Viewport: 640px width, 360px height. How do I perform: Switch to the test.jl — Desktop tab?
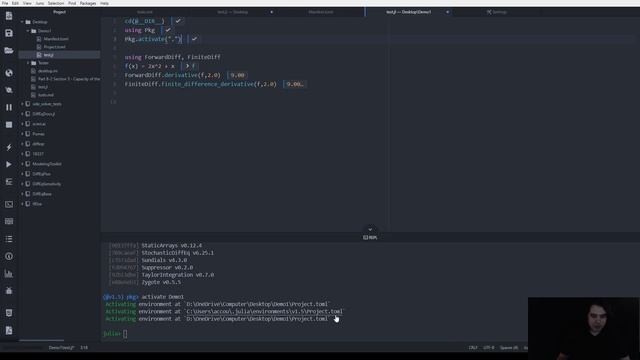coord(233,12)
